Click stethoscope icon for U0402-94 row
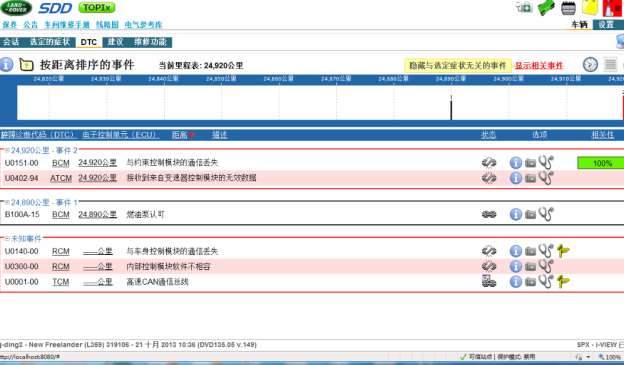The width and height of the screenshot is (624, 365). pyautogui.click(x=546, y=178)
